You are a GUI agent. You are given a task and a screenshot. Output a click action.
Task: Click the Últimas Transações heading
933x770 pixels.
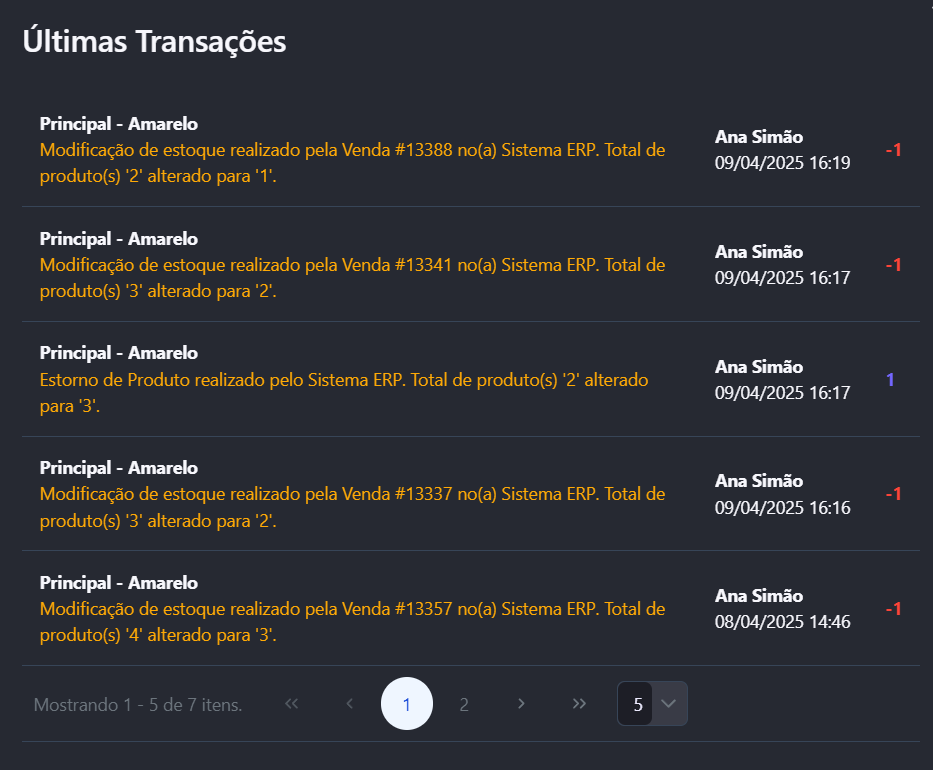pyautogui.click(x=154, y=41)
